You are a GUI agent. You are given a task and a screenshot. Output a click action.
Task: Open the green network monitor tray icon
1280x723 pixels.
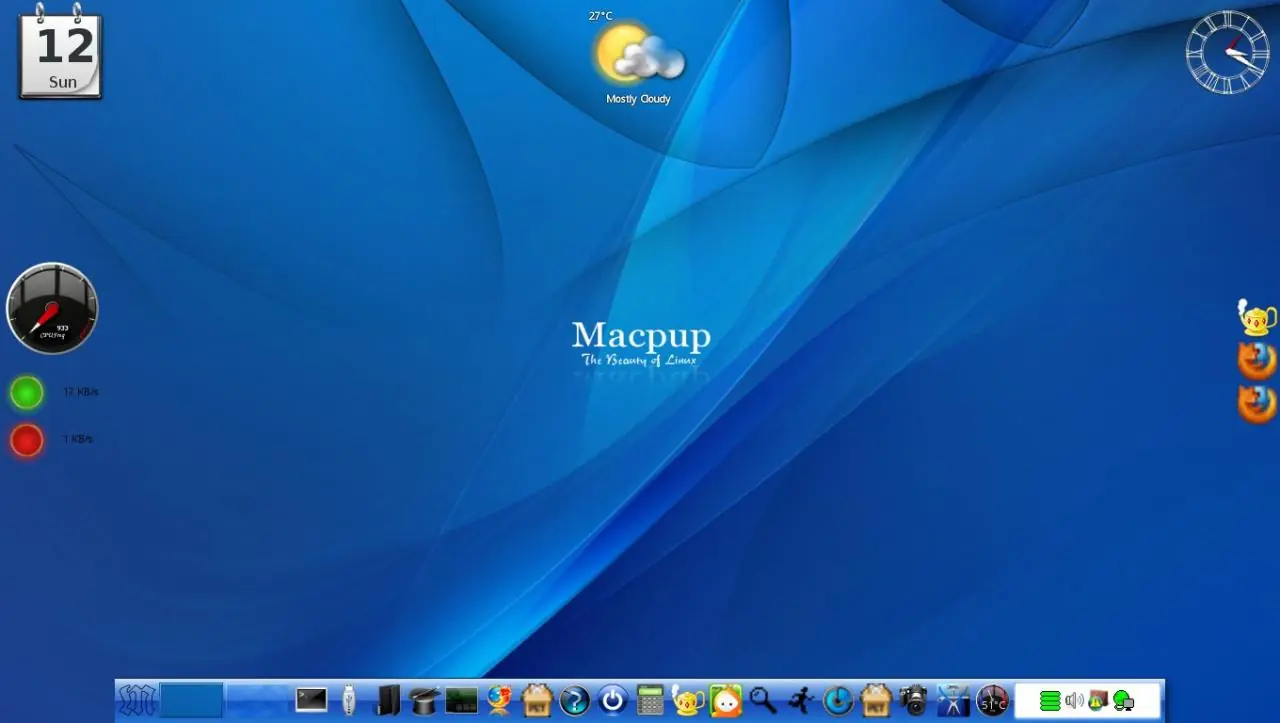(x=1124, y=701)
